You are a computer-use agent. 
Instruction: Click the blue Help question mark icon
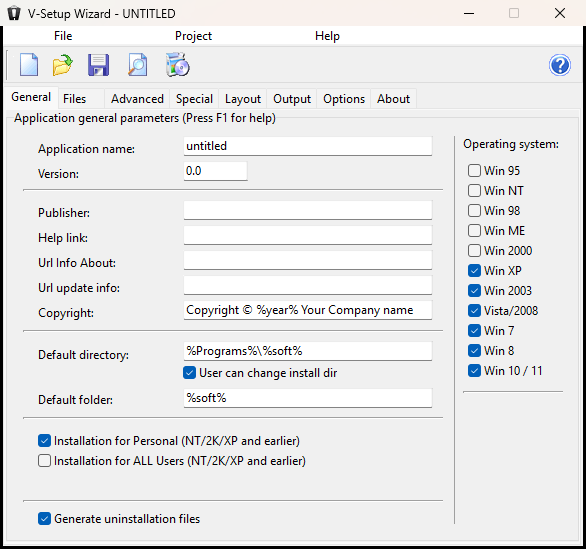pyautogui.click(x=559, y=65)
